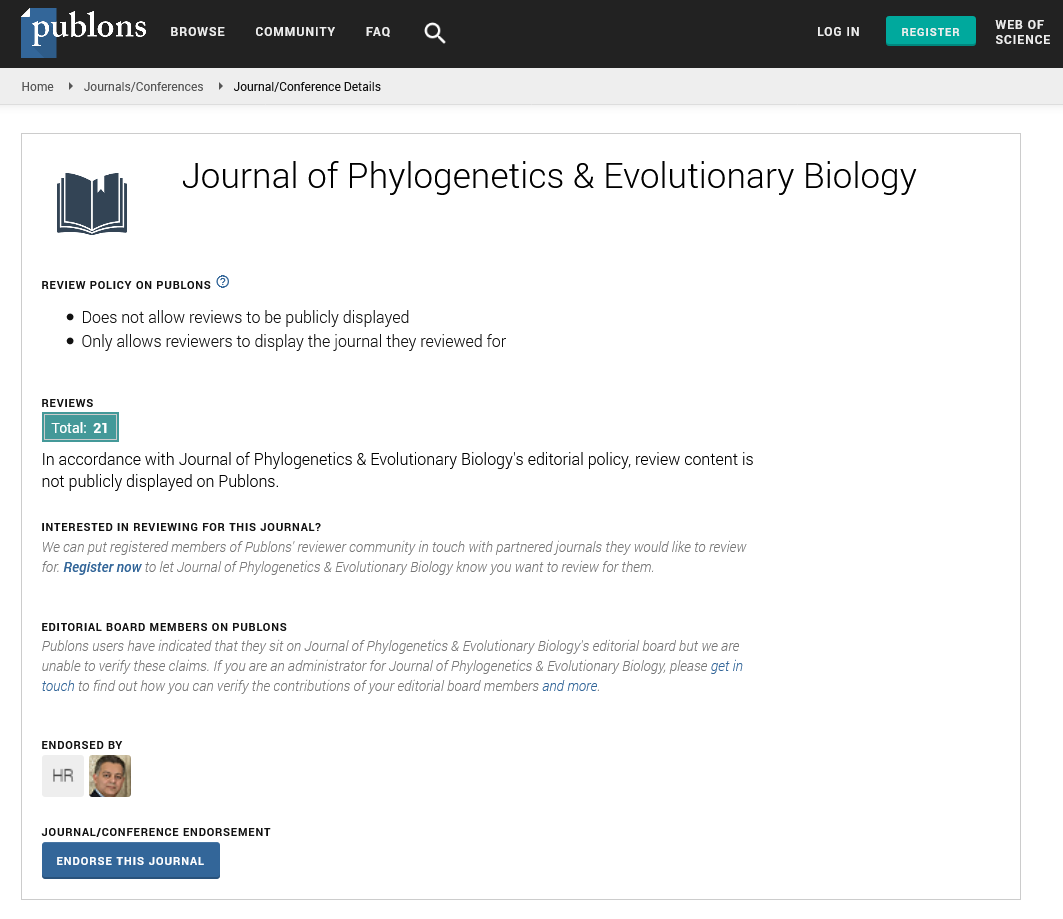Open the 'and more' link
This screenshot has width=1063, height=919.
[x=570, y=686]
